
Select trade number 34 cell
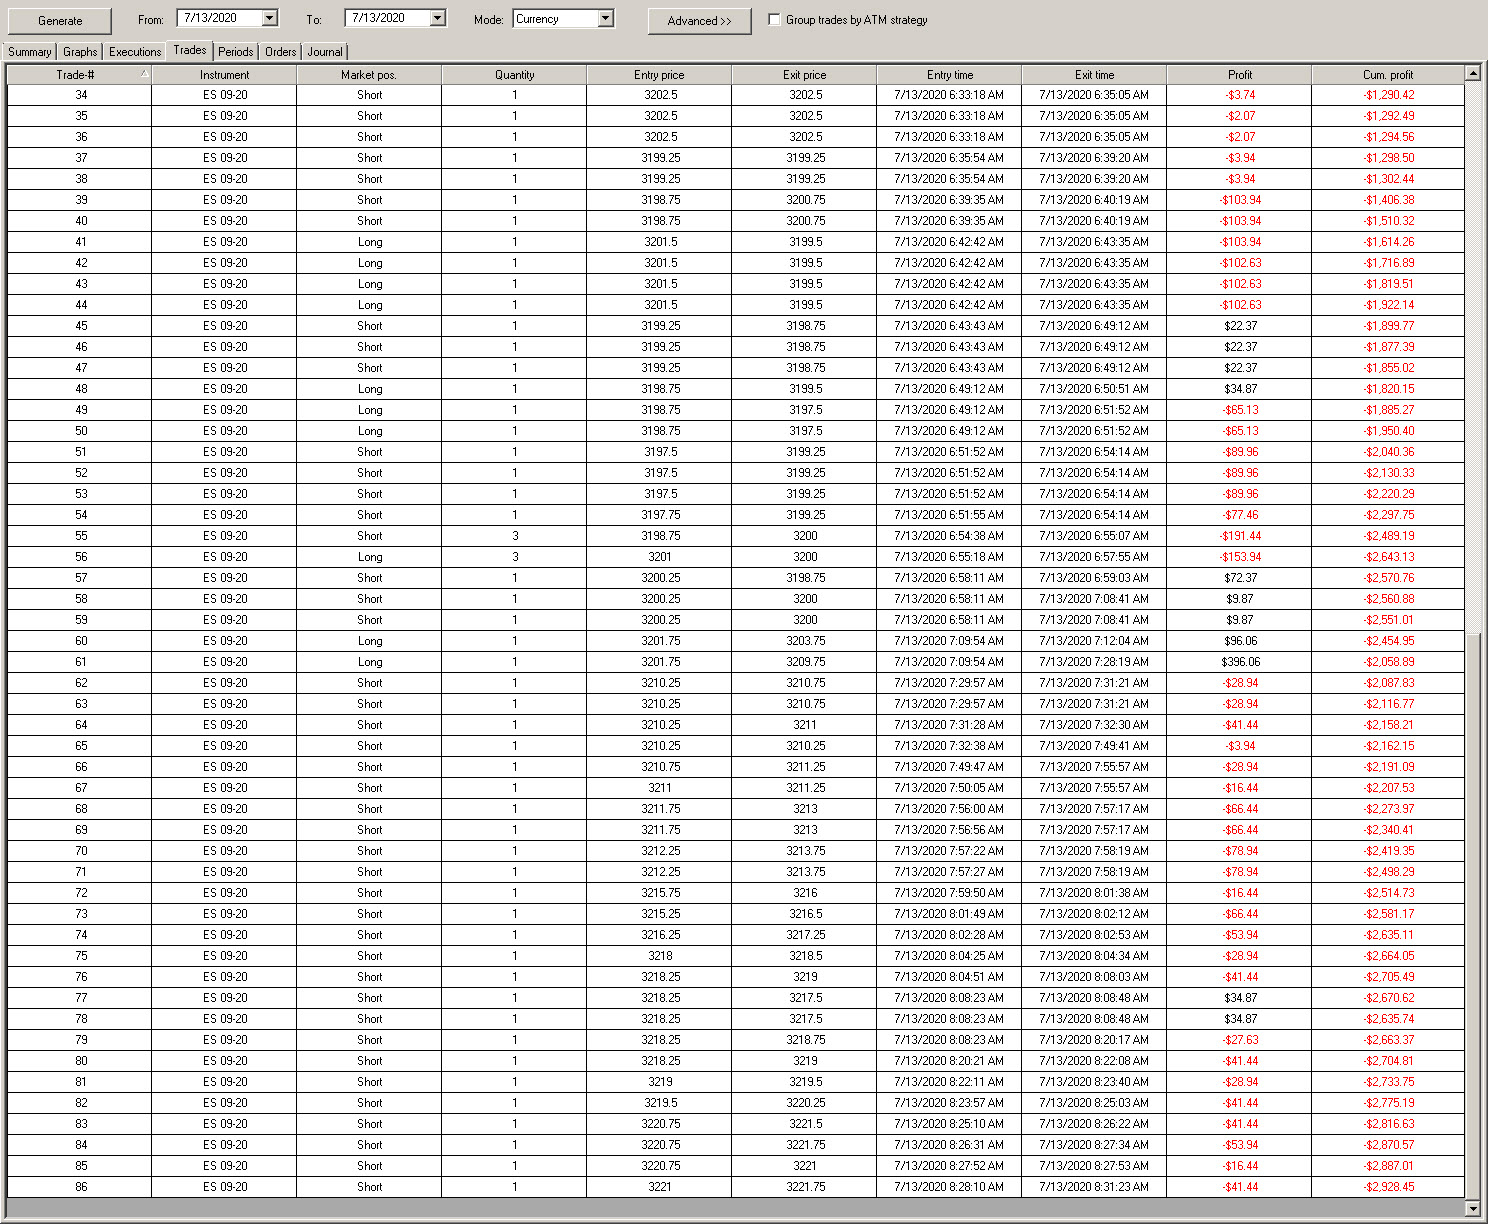tap(81, 95)
